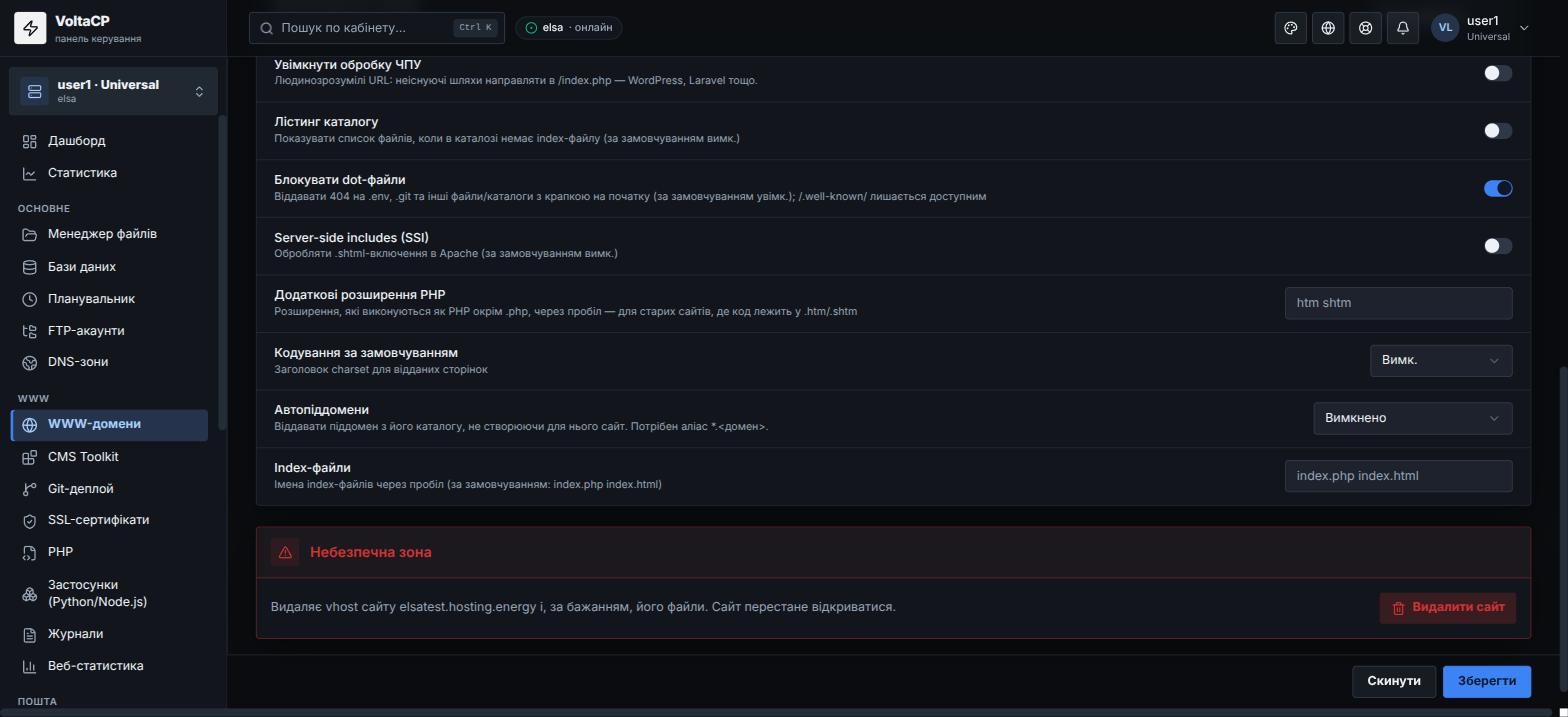Expand the user1 profile menu chevron
The height and width of the screenshot is (717, 1568).
(x=1524, y=28)
